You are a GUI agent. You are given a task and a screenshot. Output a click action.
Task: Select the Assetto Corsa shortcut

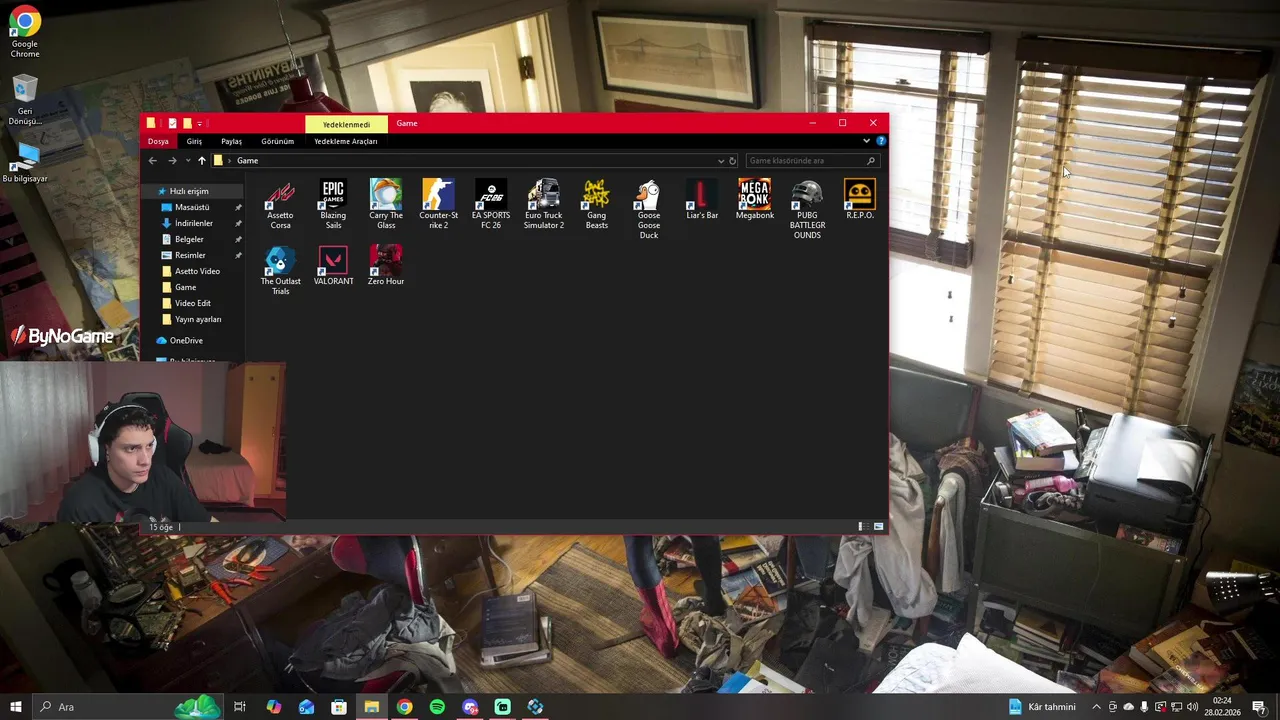click(280, 204)
